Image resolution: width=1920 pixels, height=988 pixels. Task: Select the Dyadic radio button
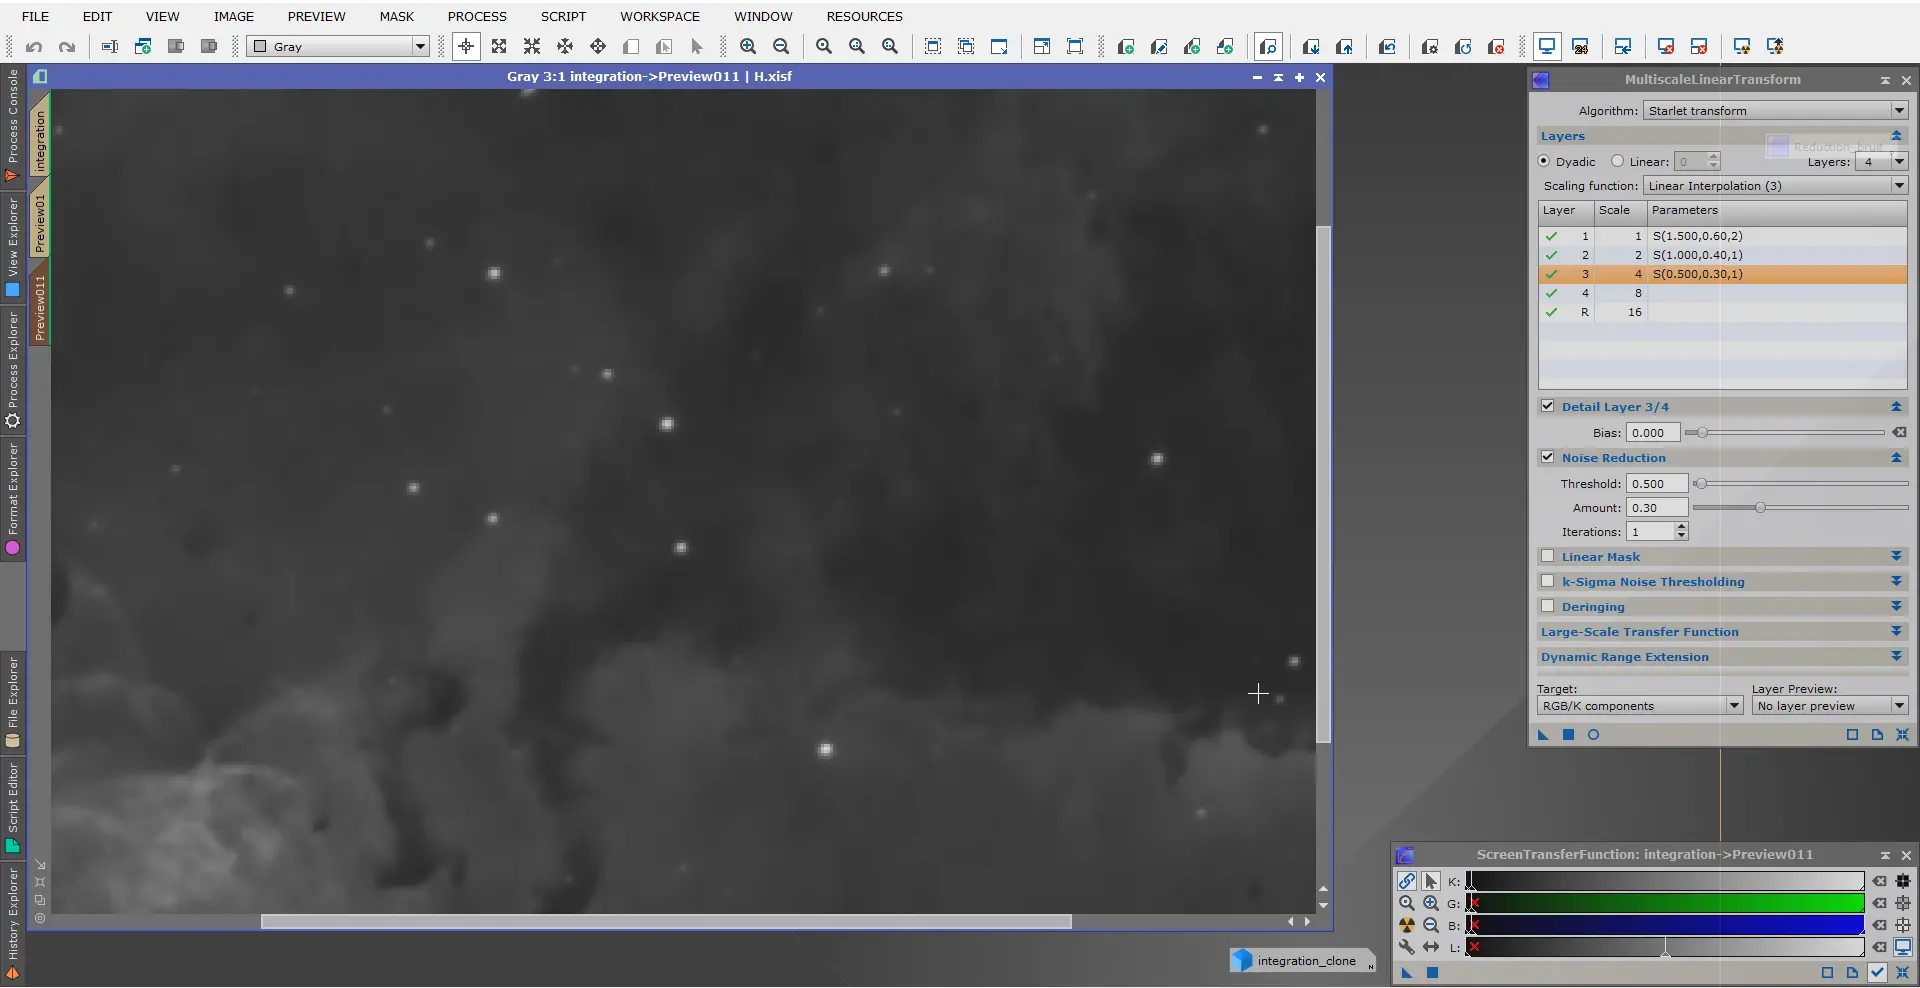click(x=1544, y=161)
